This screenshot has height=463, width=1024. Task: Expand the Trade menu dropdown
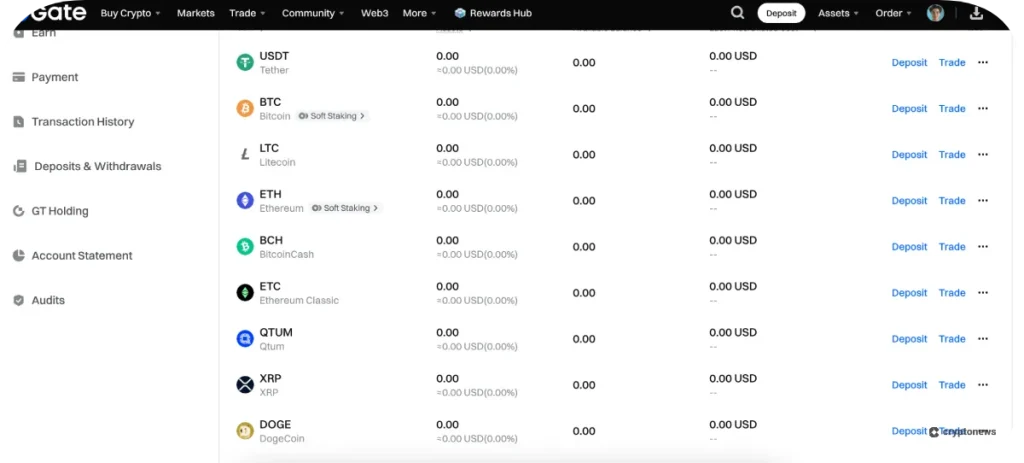(x=248, y=13)
